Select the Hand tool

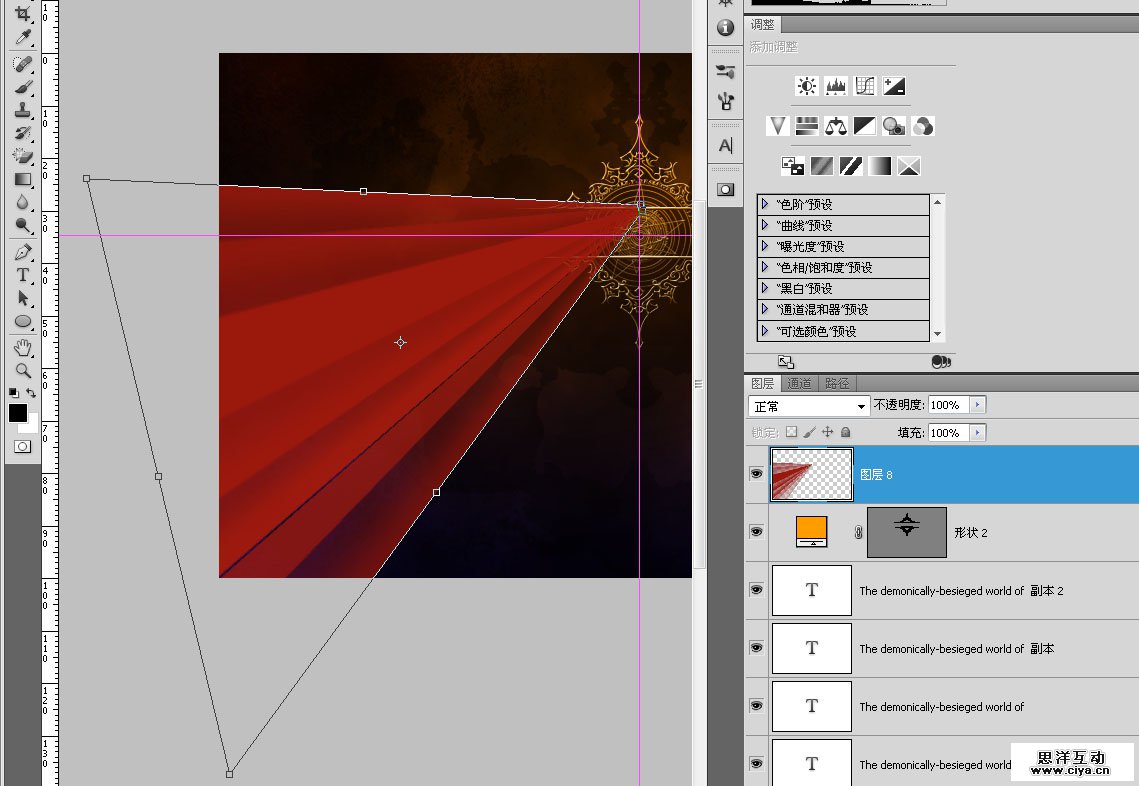point(22,348)
